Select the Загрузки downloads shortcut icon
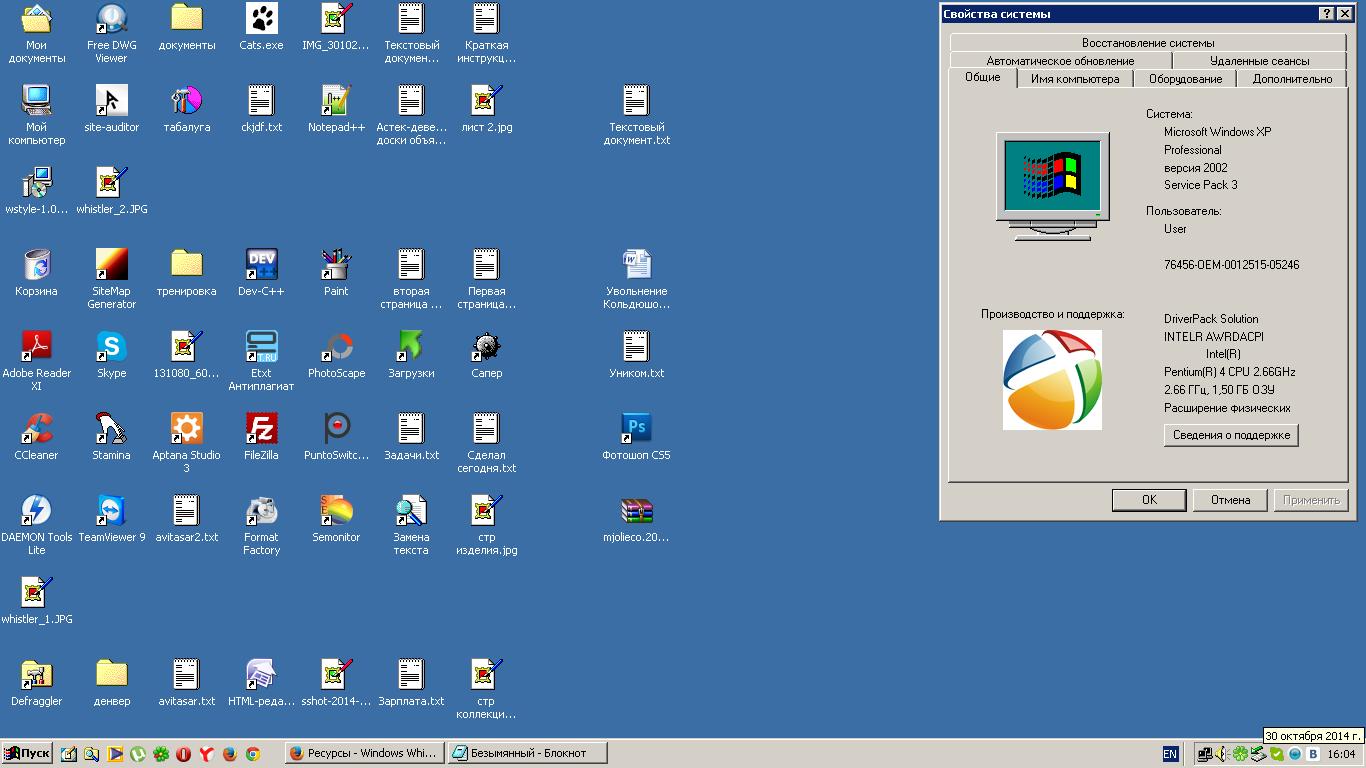1366x768 pixels. pos(411,356)
